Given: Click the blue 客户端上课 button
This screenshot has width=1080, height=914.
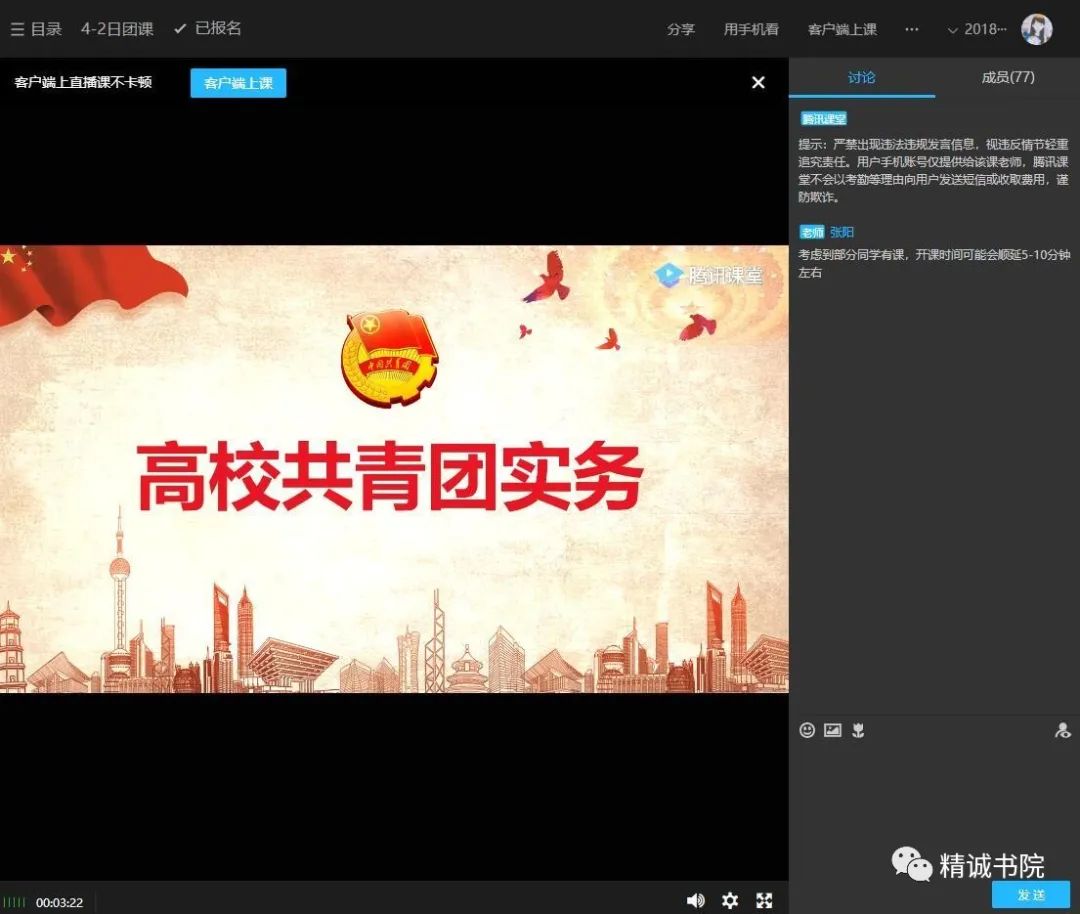Looking at the screenshot, I should click(238, 83).
